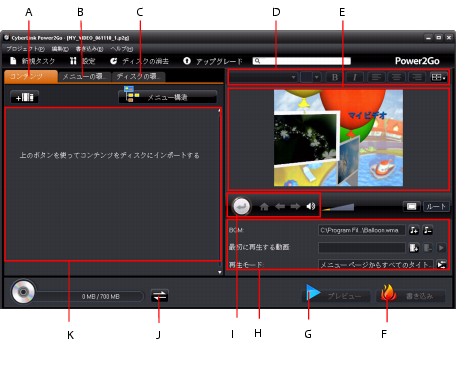467x388 pixels.
Task: Click the add background music icon
Action: click(414, 230)
